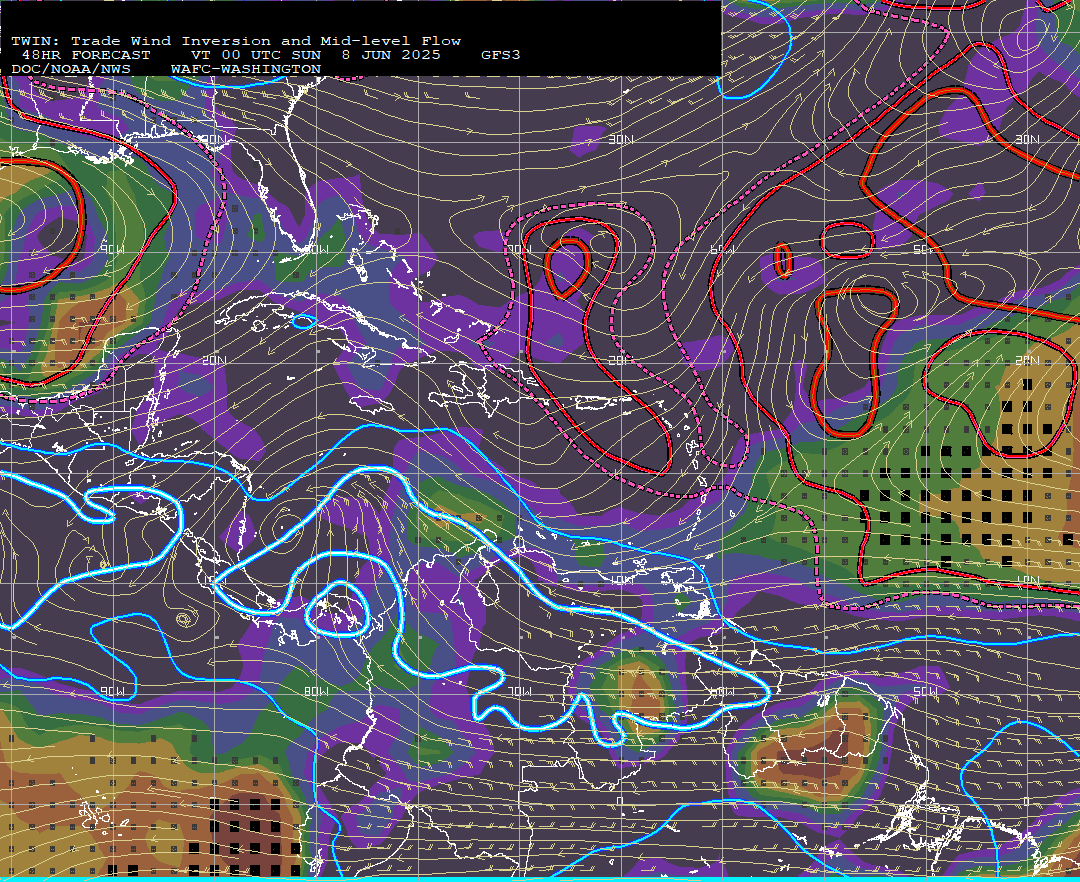This screenshot has height=882, width=1080.
Task: Click the '20N' label over the Yucatan
Action: click(214, 359)
